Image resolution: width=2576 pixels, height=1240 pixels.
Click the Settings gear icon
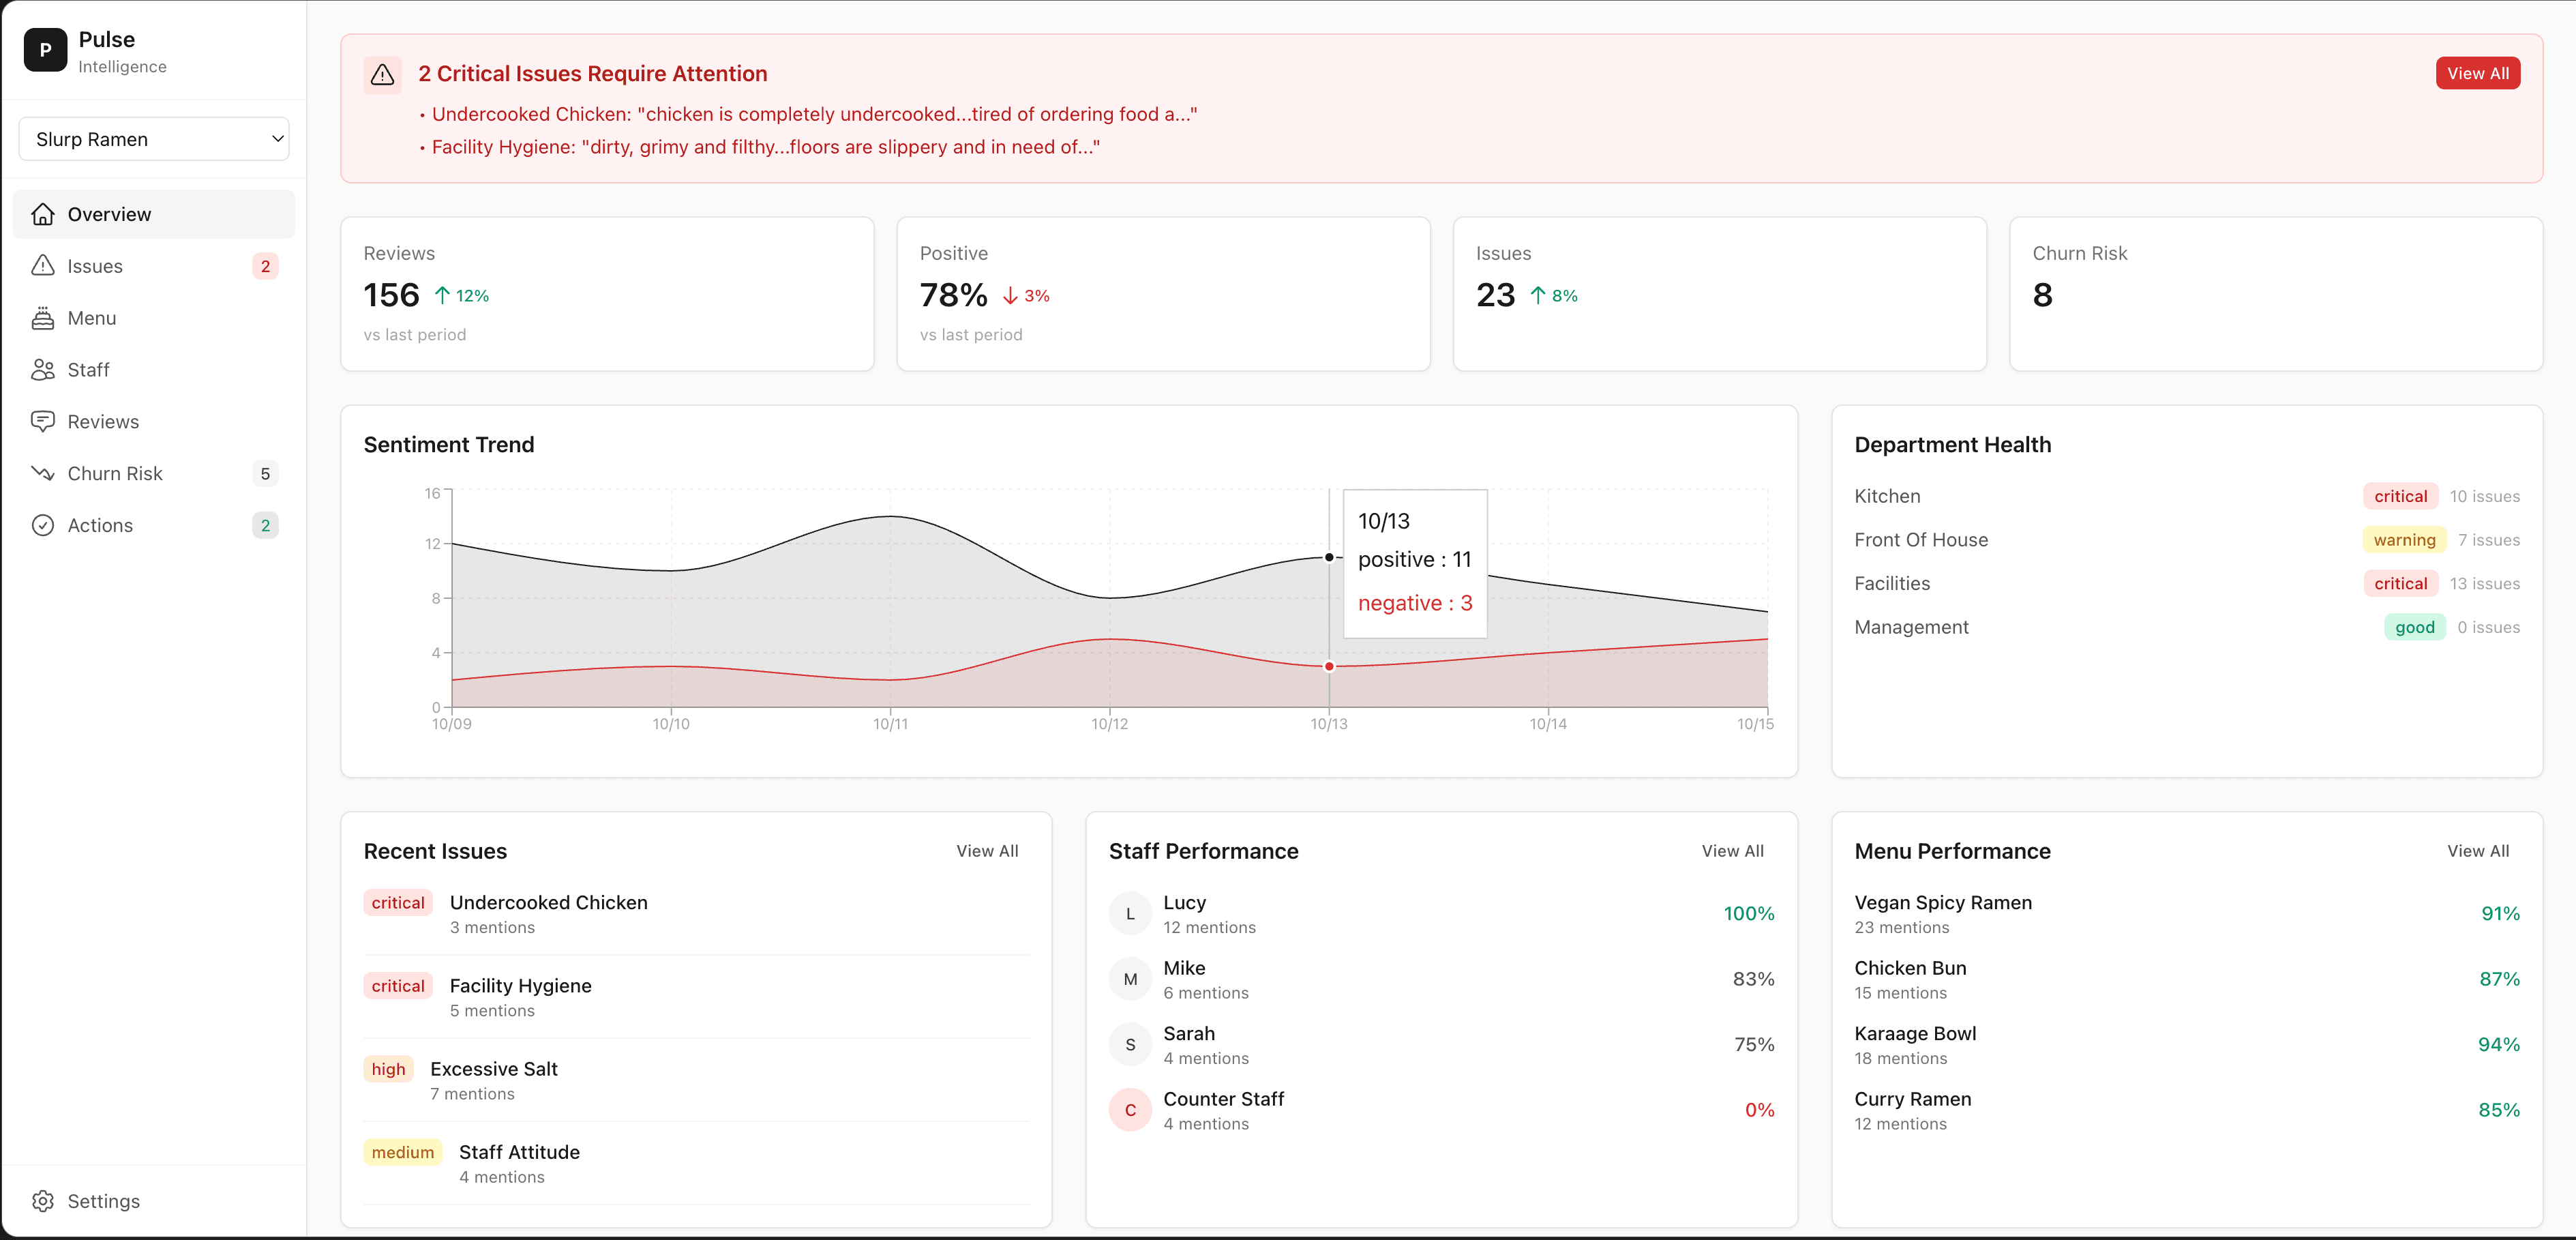(43, 1201)
